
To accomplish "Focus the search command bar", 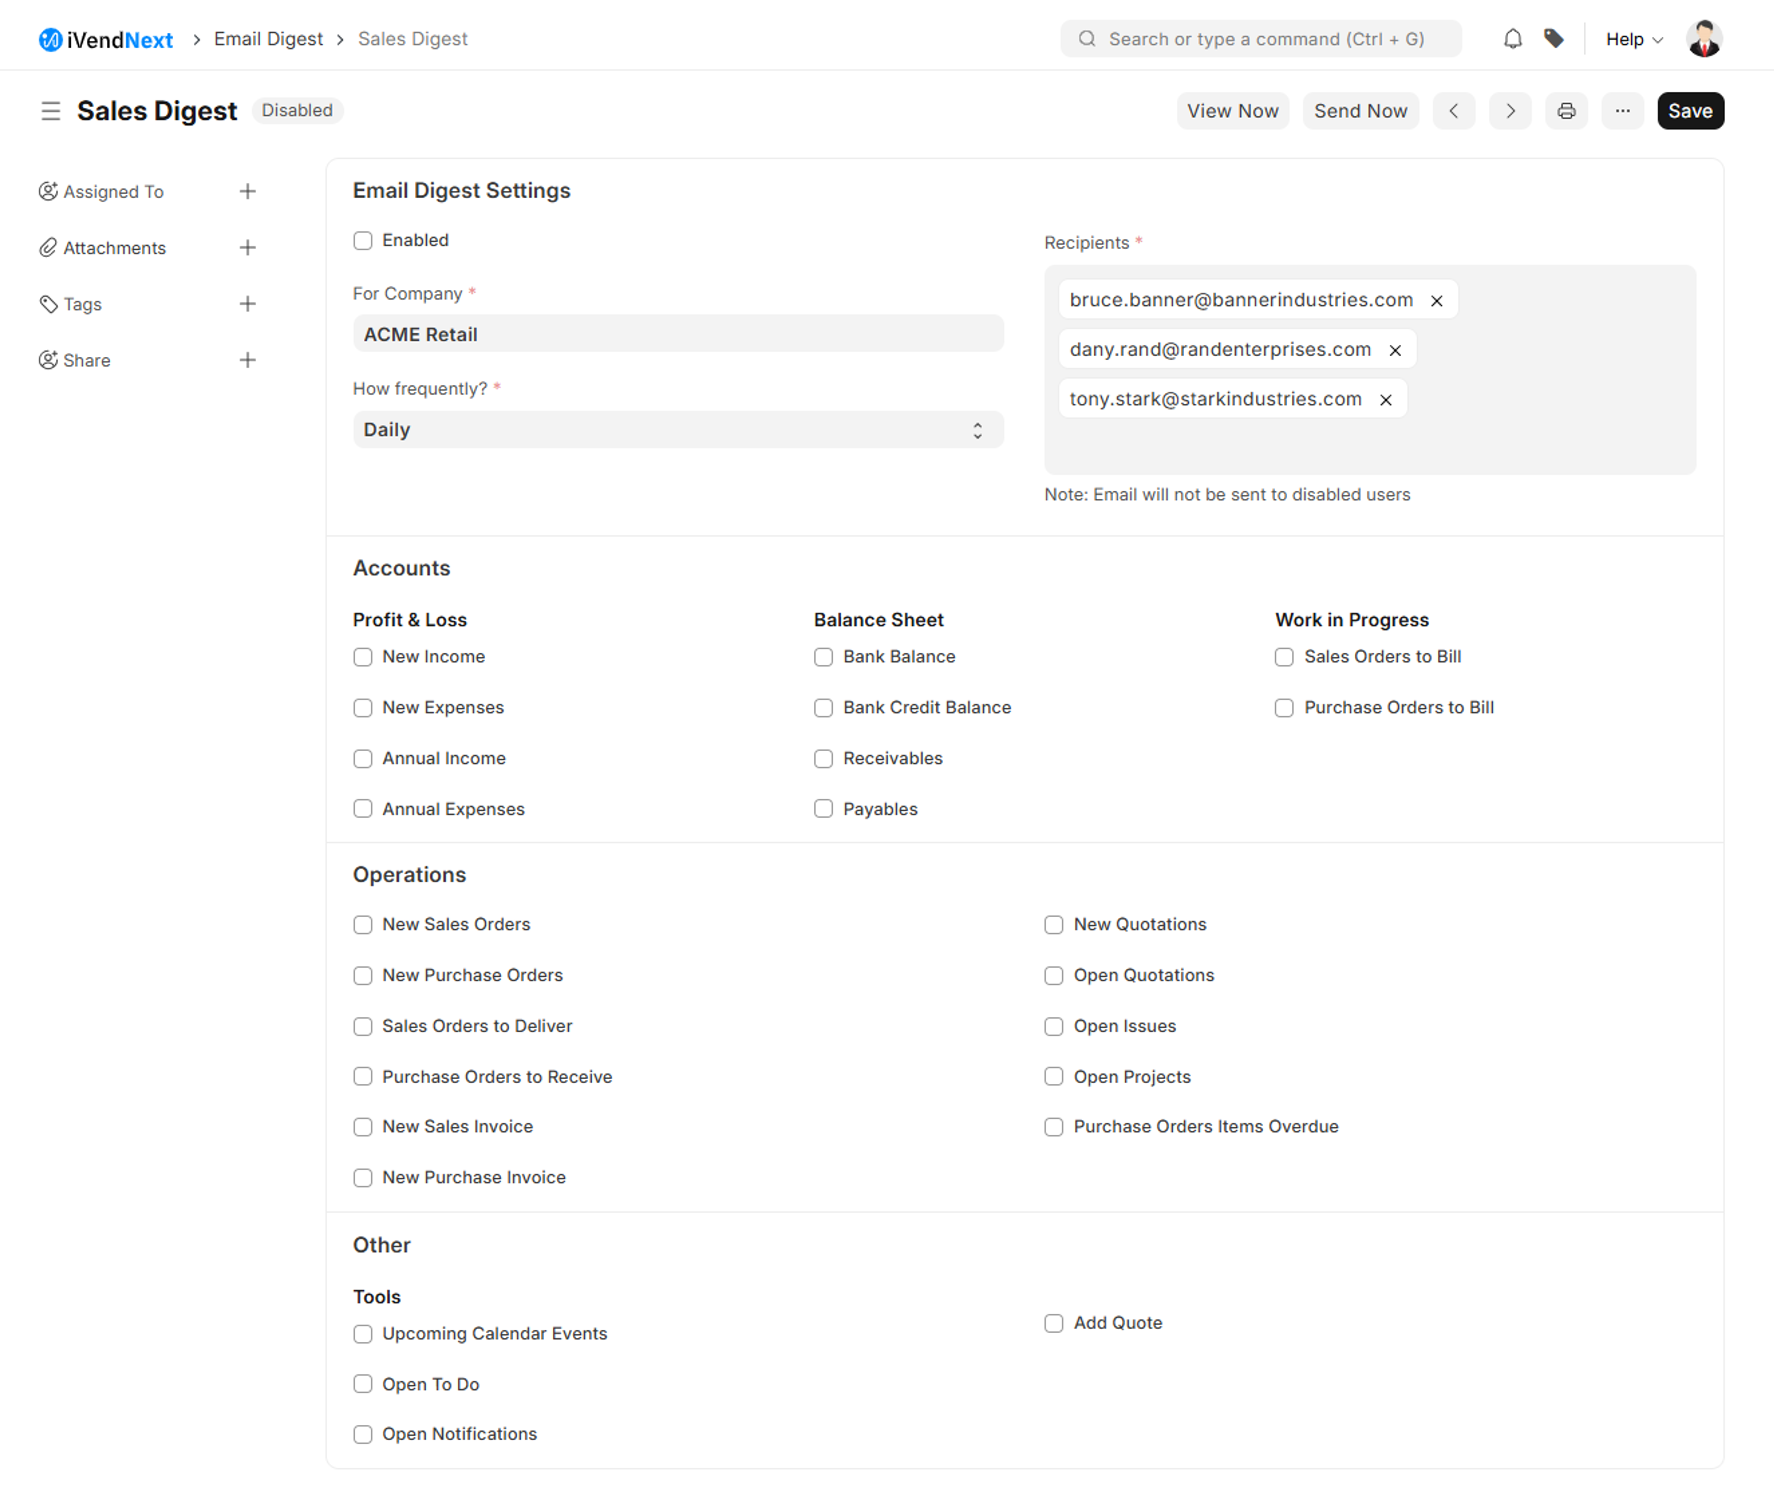I will click(1260, 39).
